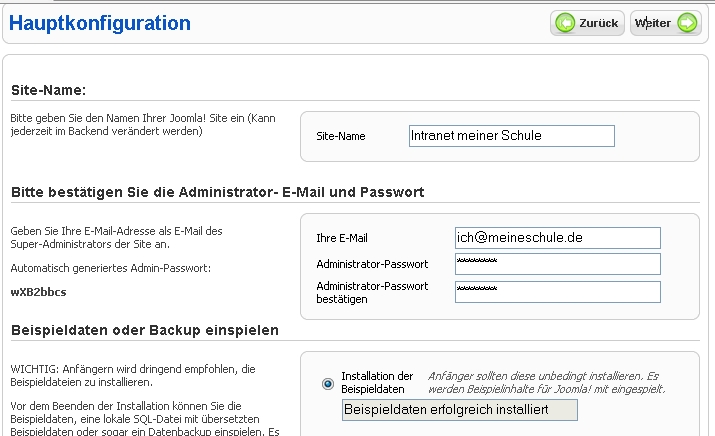Click the Site-Name label beside the input
This screenshot has width=715, height=436.
coord(340,136)
